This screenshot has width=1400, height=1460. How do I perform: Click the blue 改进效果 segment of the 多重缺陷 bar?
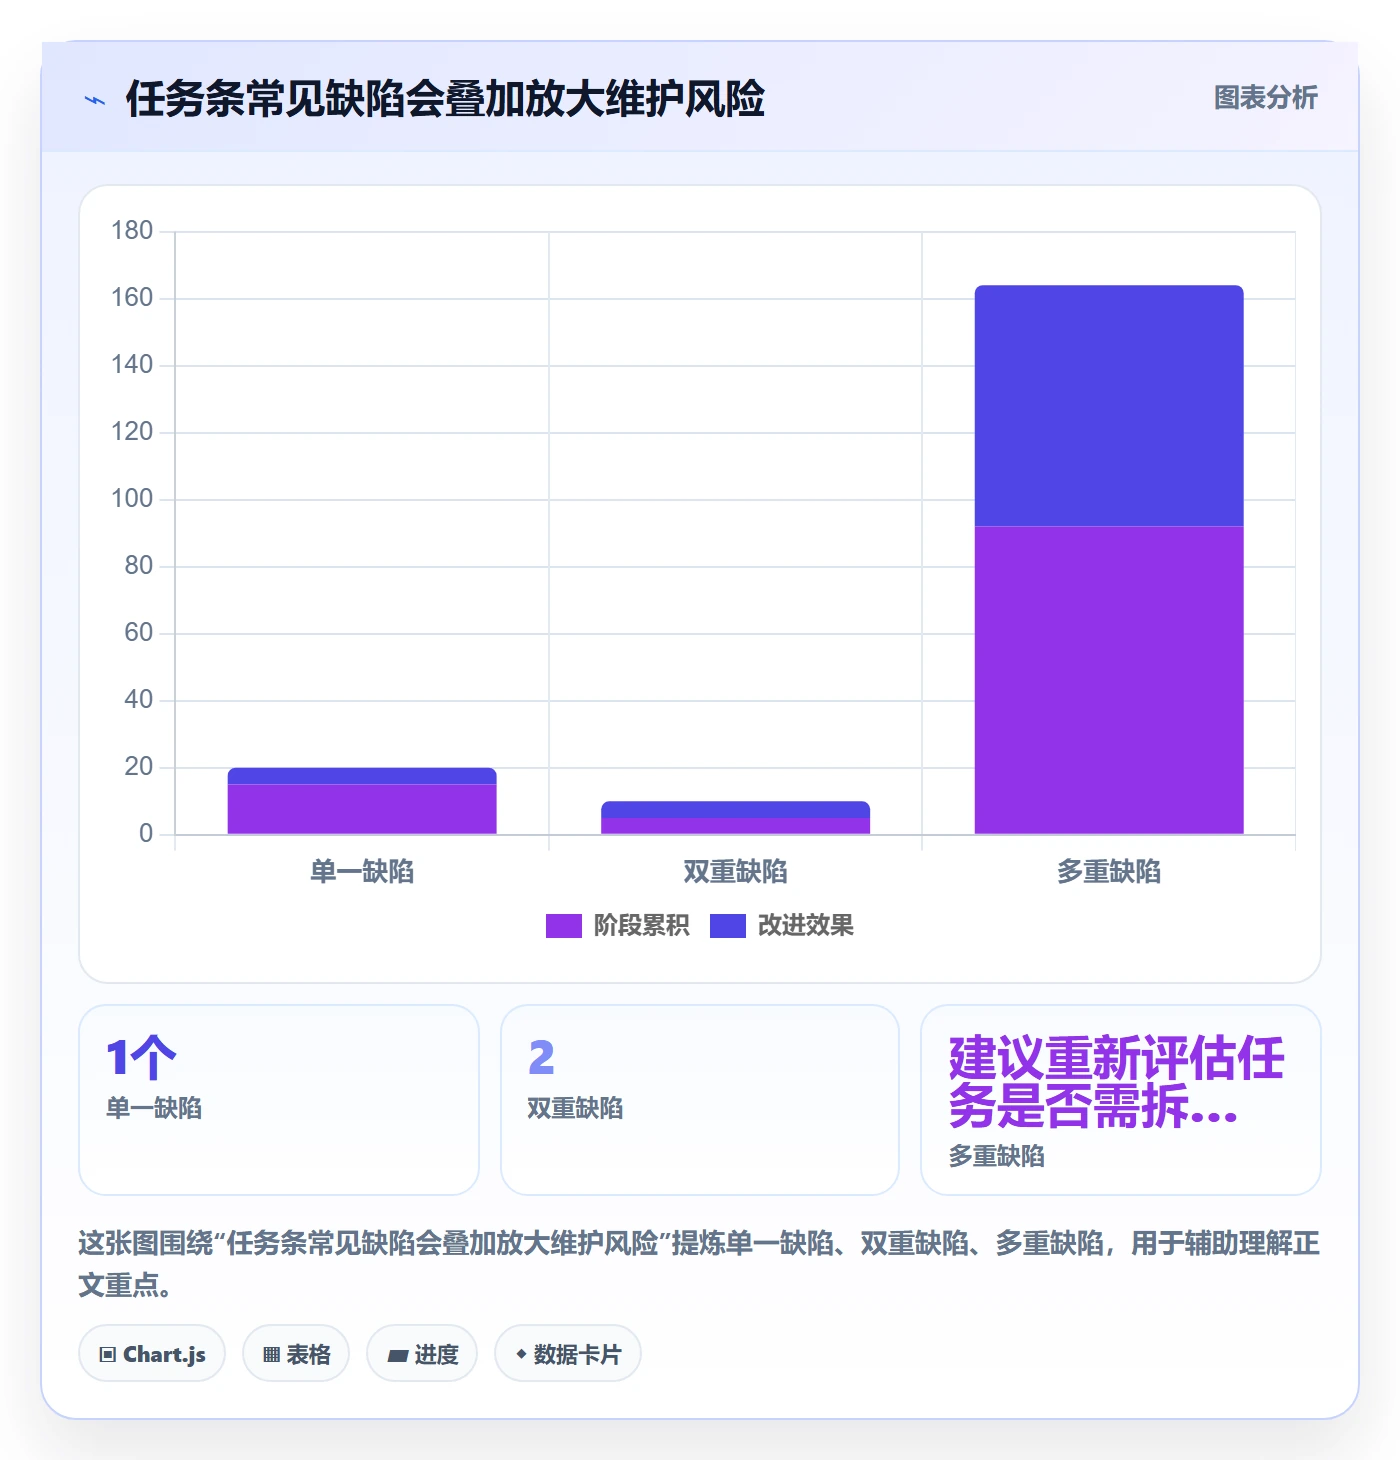pos(1109,406)
